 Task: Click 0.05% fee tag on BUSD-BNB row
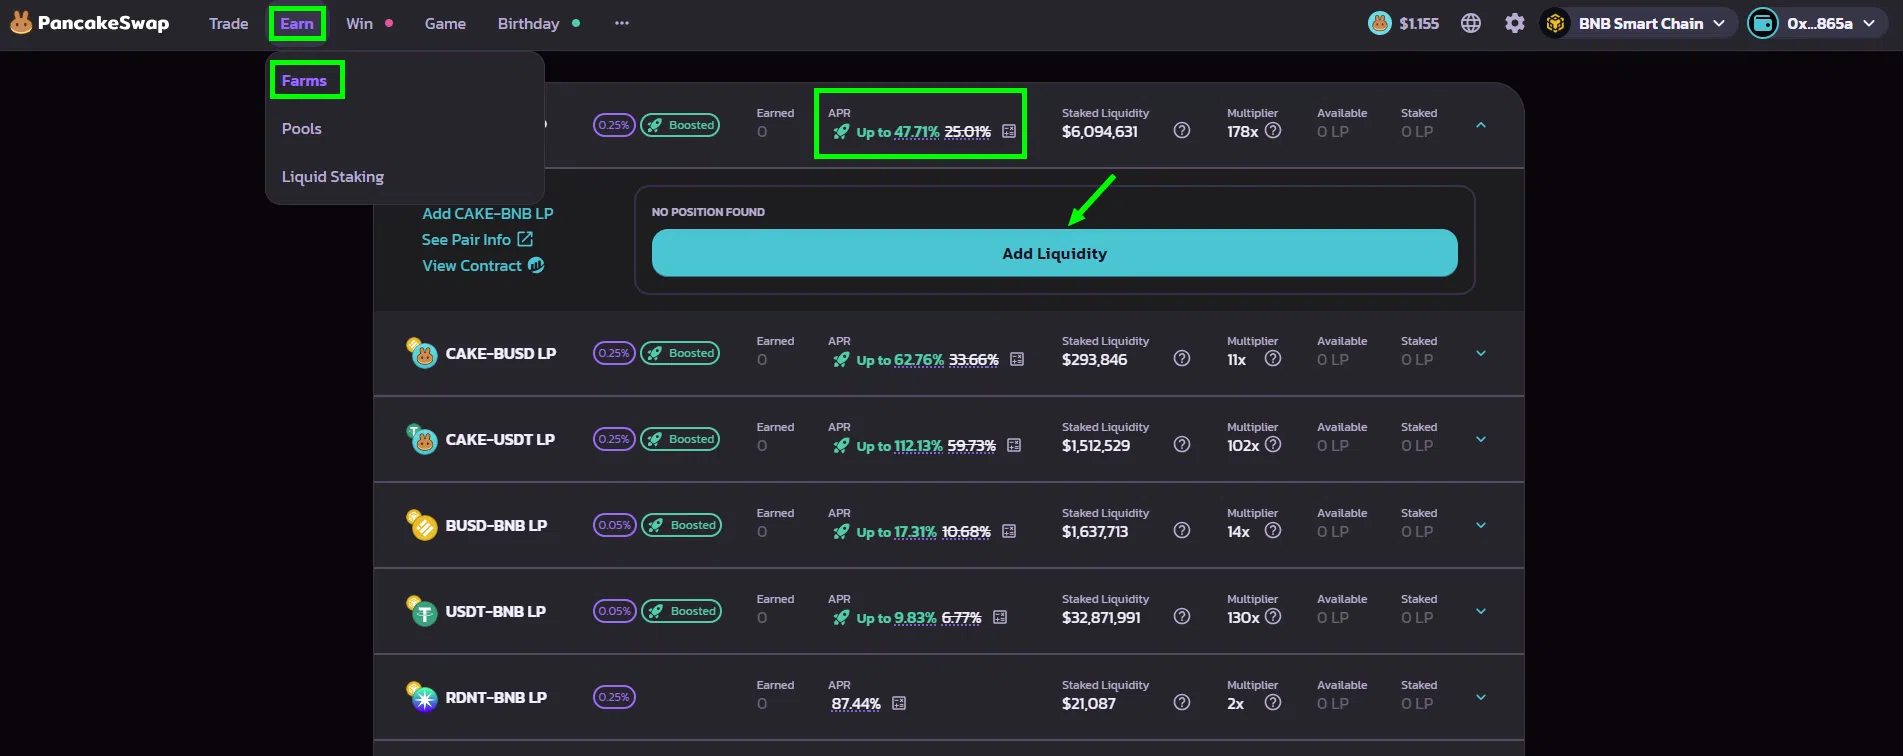[x=614, y=525]
